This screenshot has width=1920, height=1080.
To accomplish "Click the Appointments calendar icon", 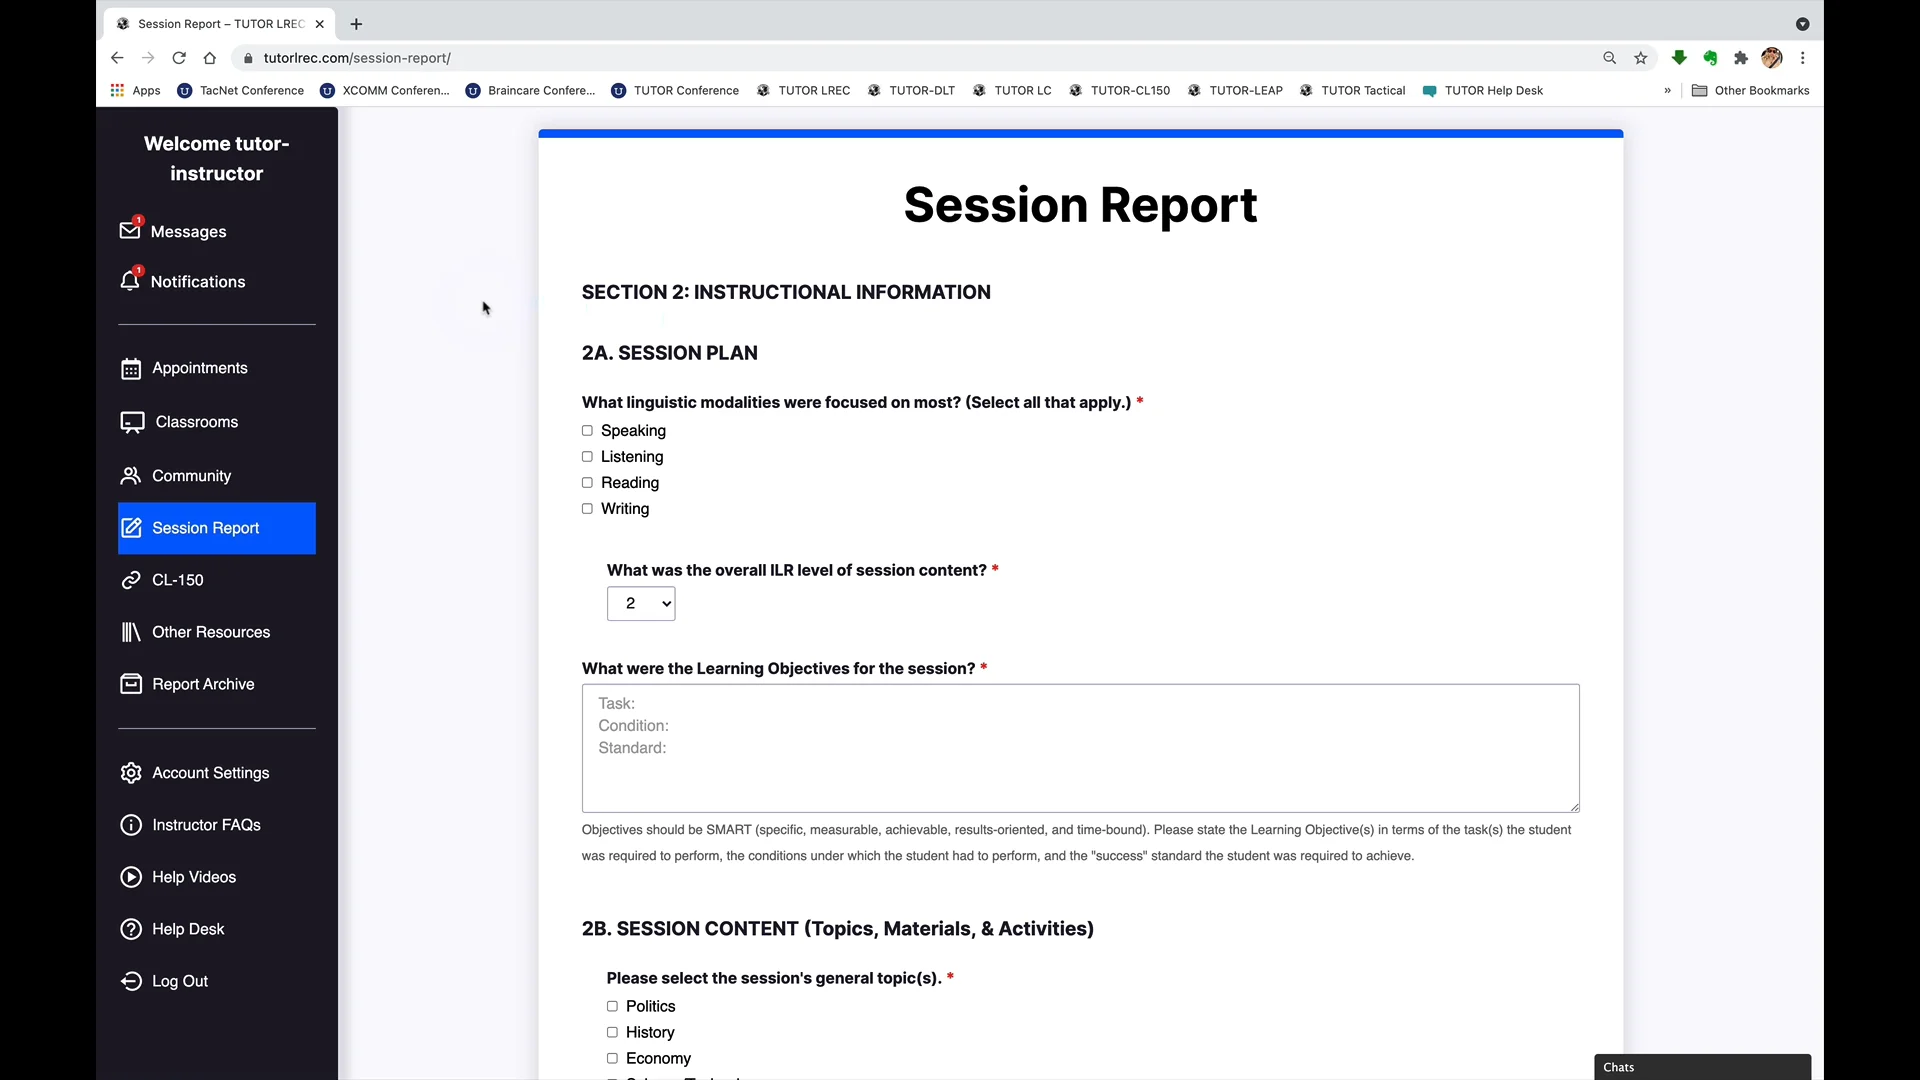I will point(131,369).
